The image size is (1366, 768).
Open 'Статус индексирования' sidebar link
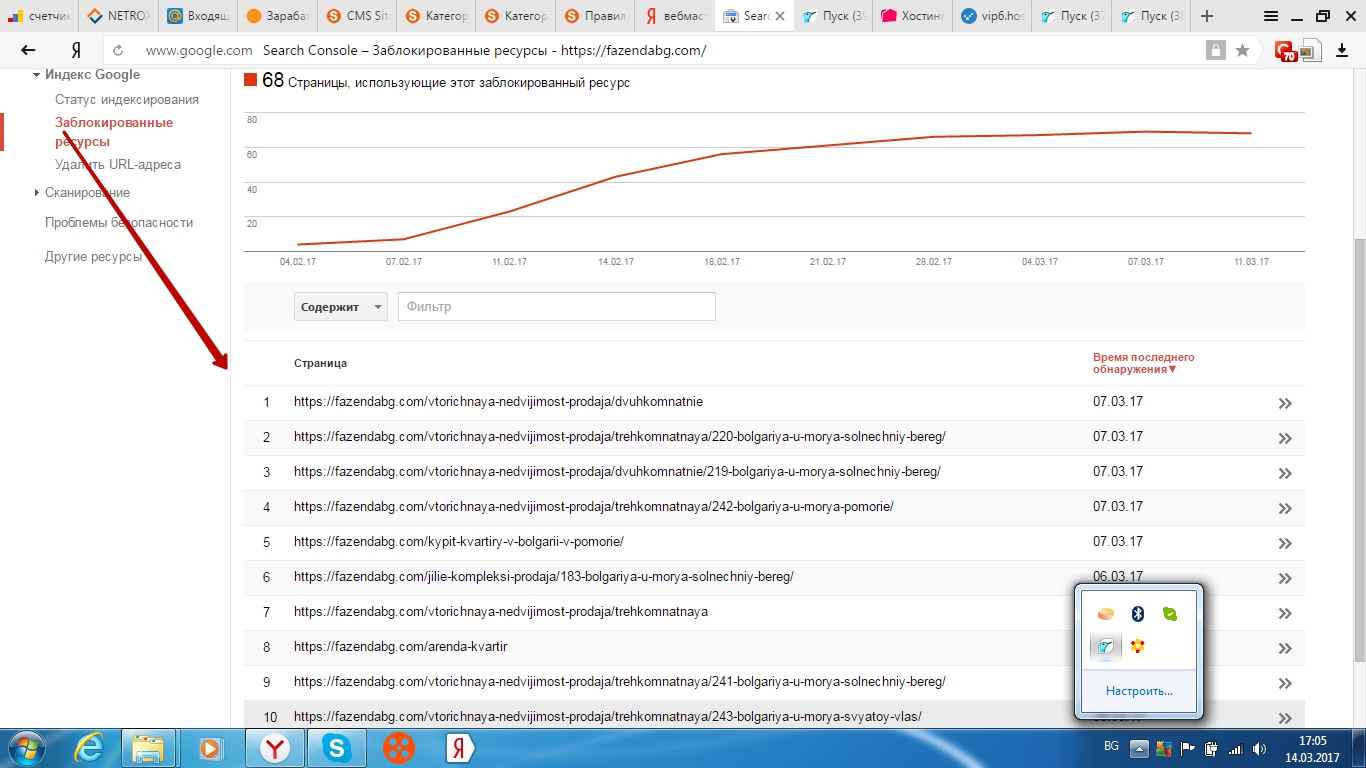(x=127, y=99)
